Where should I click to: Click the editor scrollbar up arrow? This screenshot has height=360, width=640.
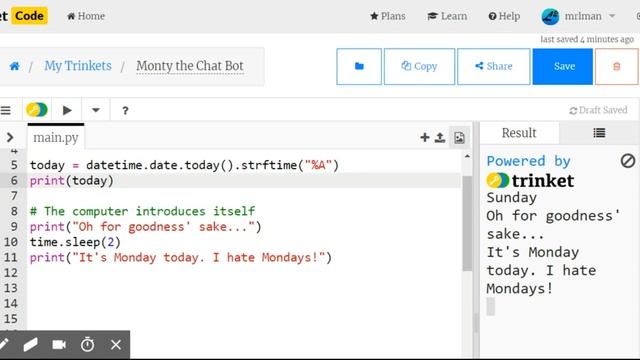pyautogui.click(x=467, y=156)
